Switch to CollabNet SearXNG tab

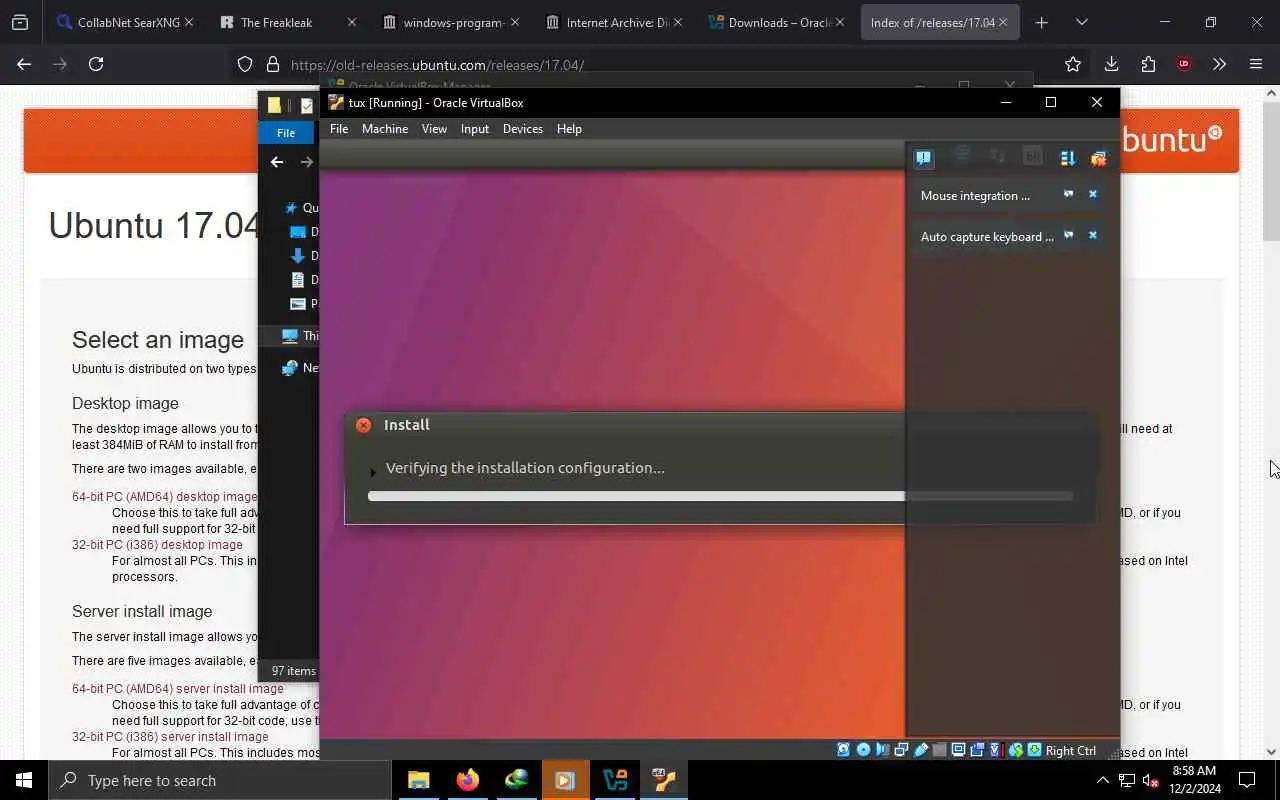pos(124,22)
